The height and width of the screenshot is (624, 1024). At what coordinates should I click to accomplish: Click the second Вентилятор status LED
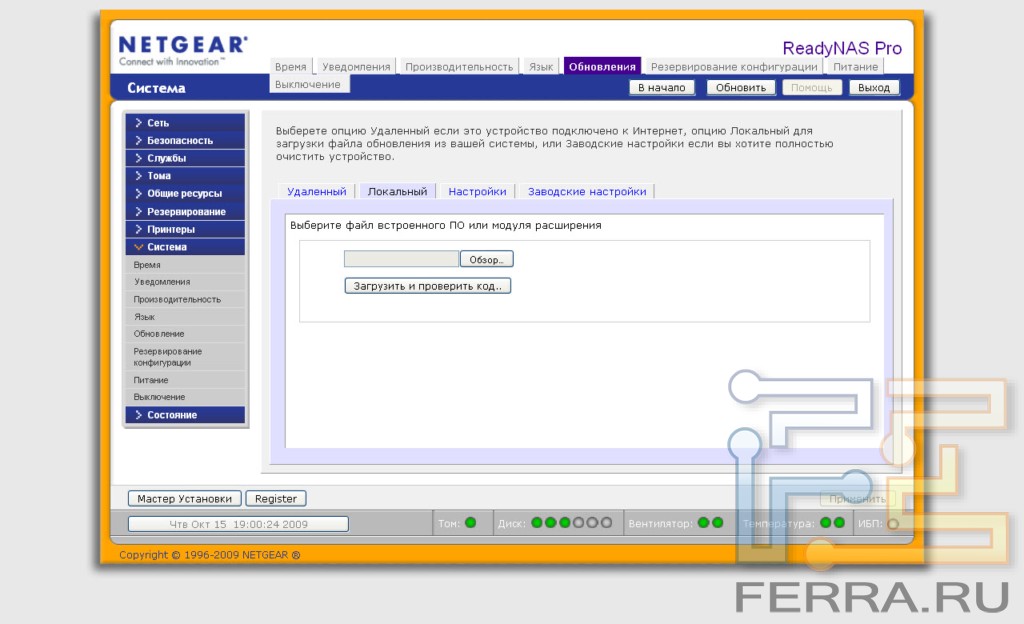[x=718, y=523]
